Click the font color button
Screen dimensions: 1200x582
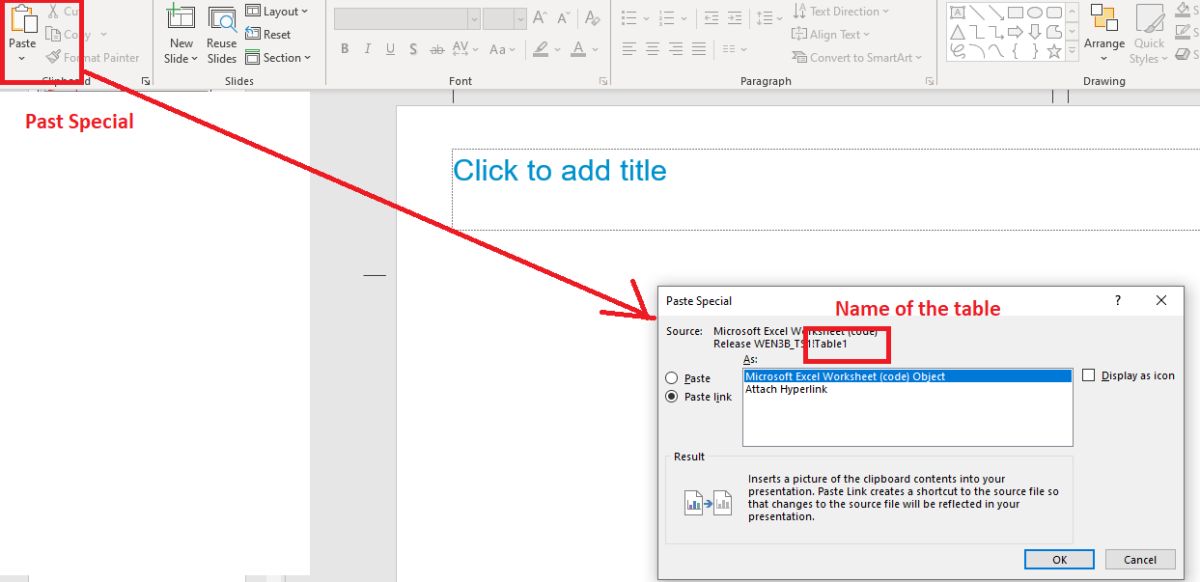[x=578, y=49]
